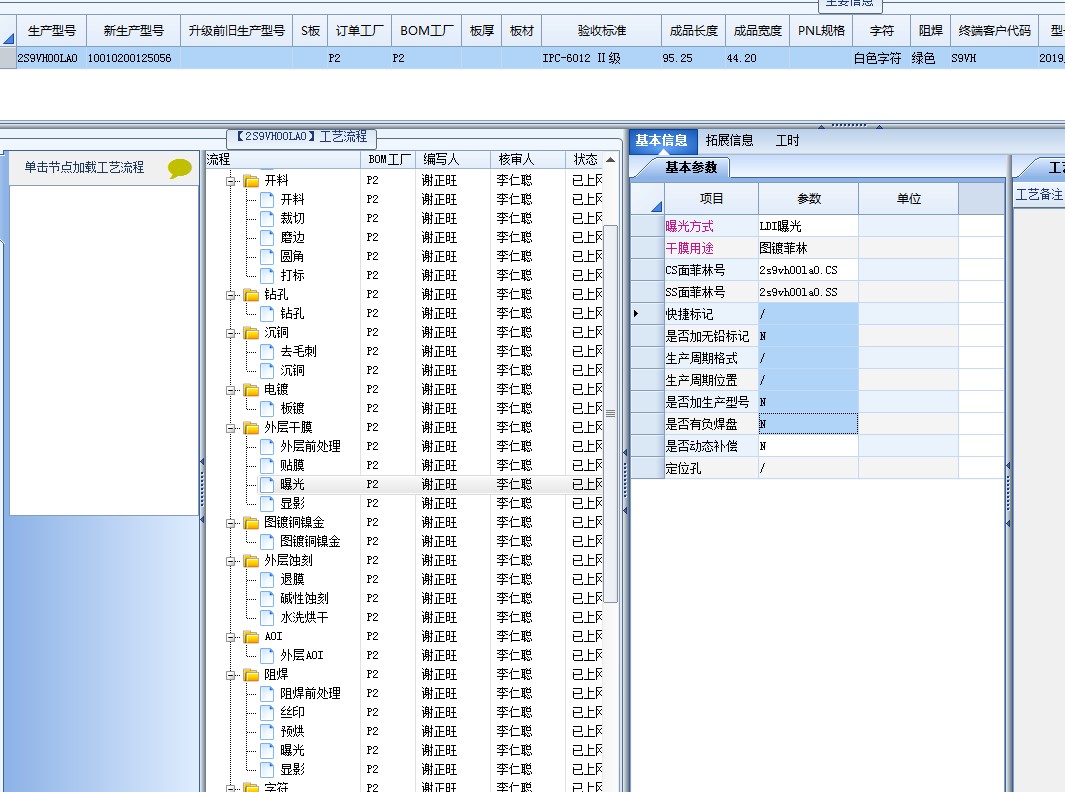Click the 生产型号 column header

click(x=52, y=31)
